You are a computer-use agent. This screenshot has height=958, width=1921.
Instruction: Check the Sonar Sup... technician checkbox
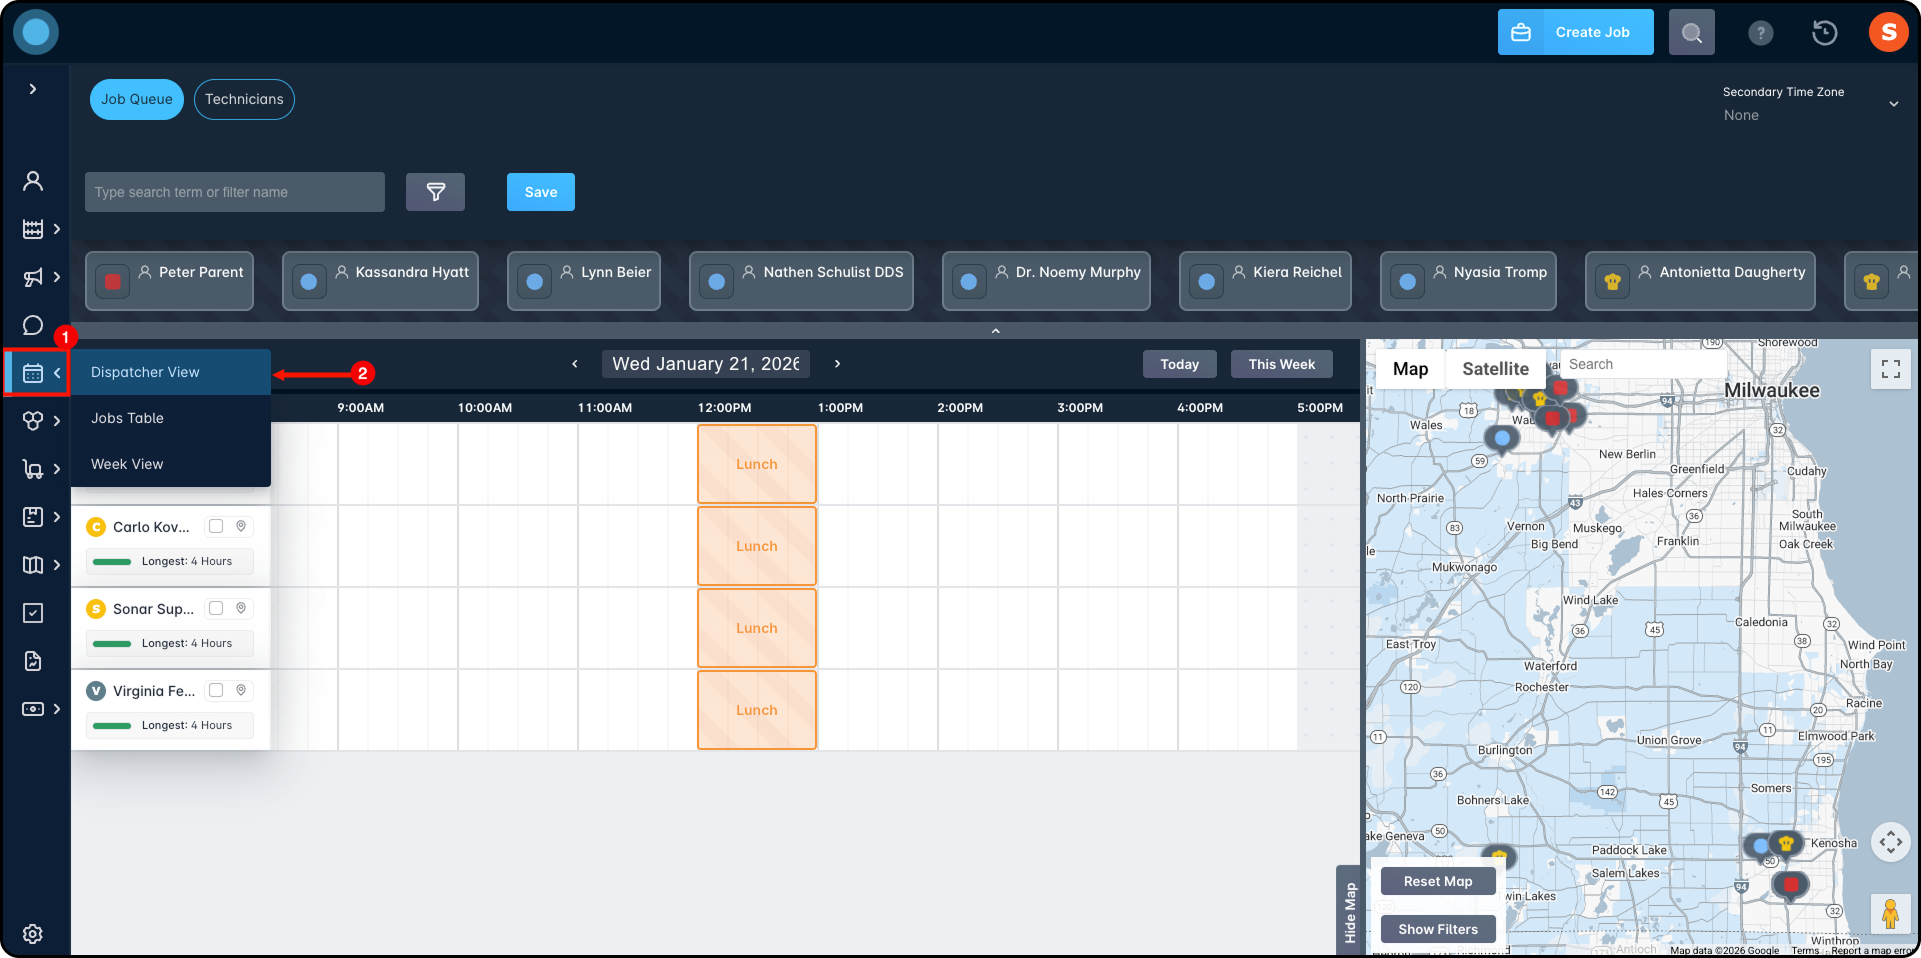[x=216, y=608]
